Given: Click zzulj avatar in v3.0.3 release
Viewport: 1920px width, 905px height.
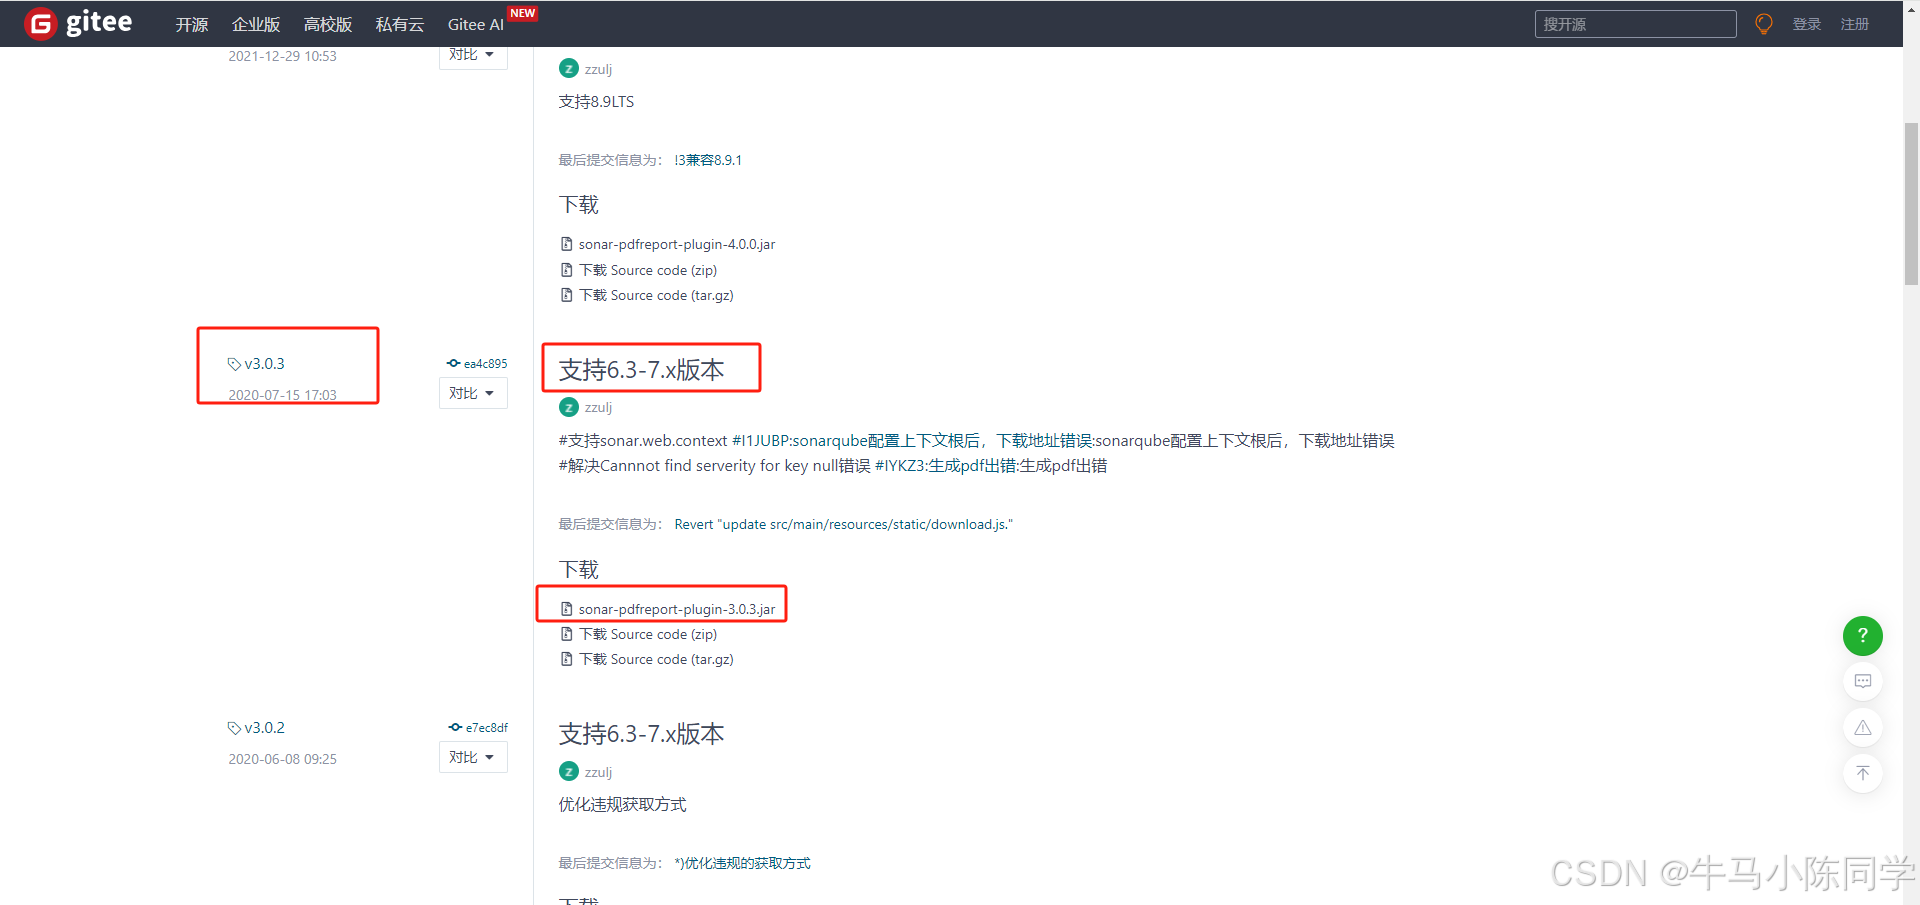Looking at the screenshot, I should [569, 407].
